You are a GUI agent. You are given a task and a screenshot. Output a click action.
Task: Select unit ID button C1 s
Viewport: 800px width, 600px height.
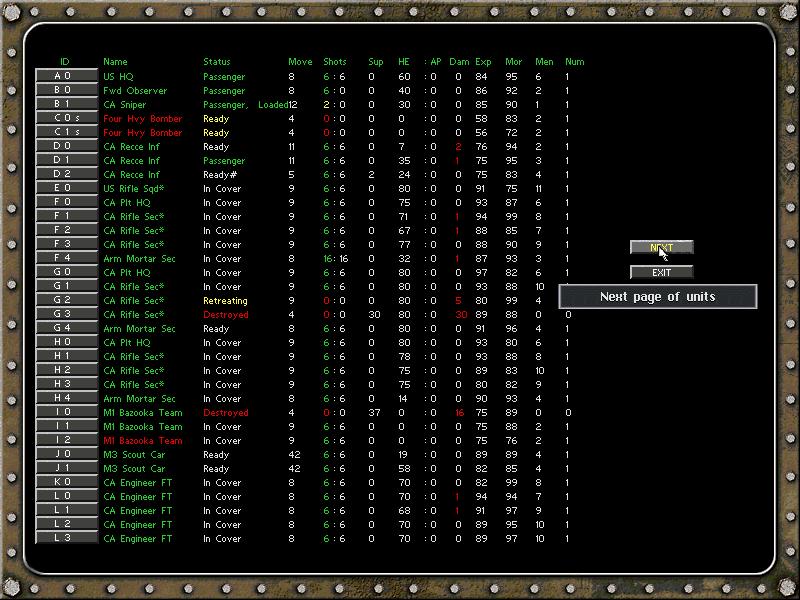click(67, 132)
